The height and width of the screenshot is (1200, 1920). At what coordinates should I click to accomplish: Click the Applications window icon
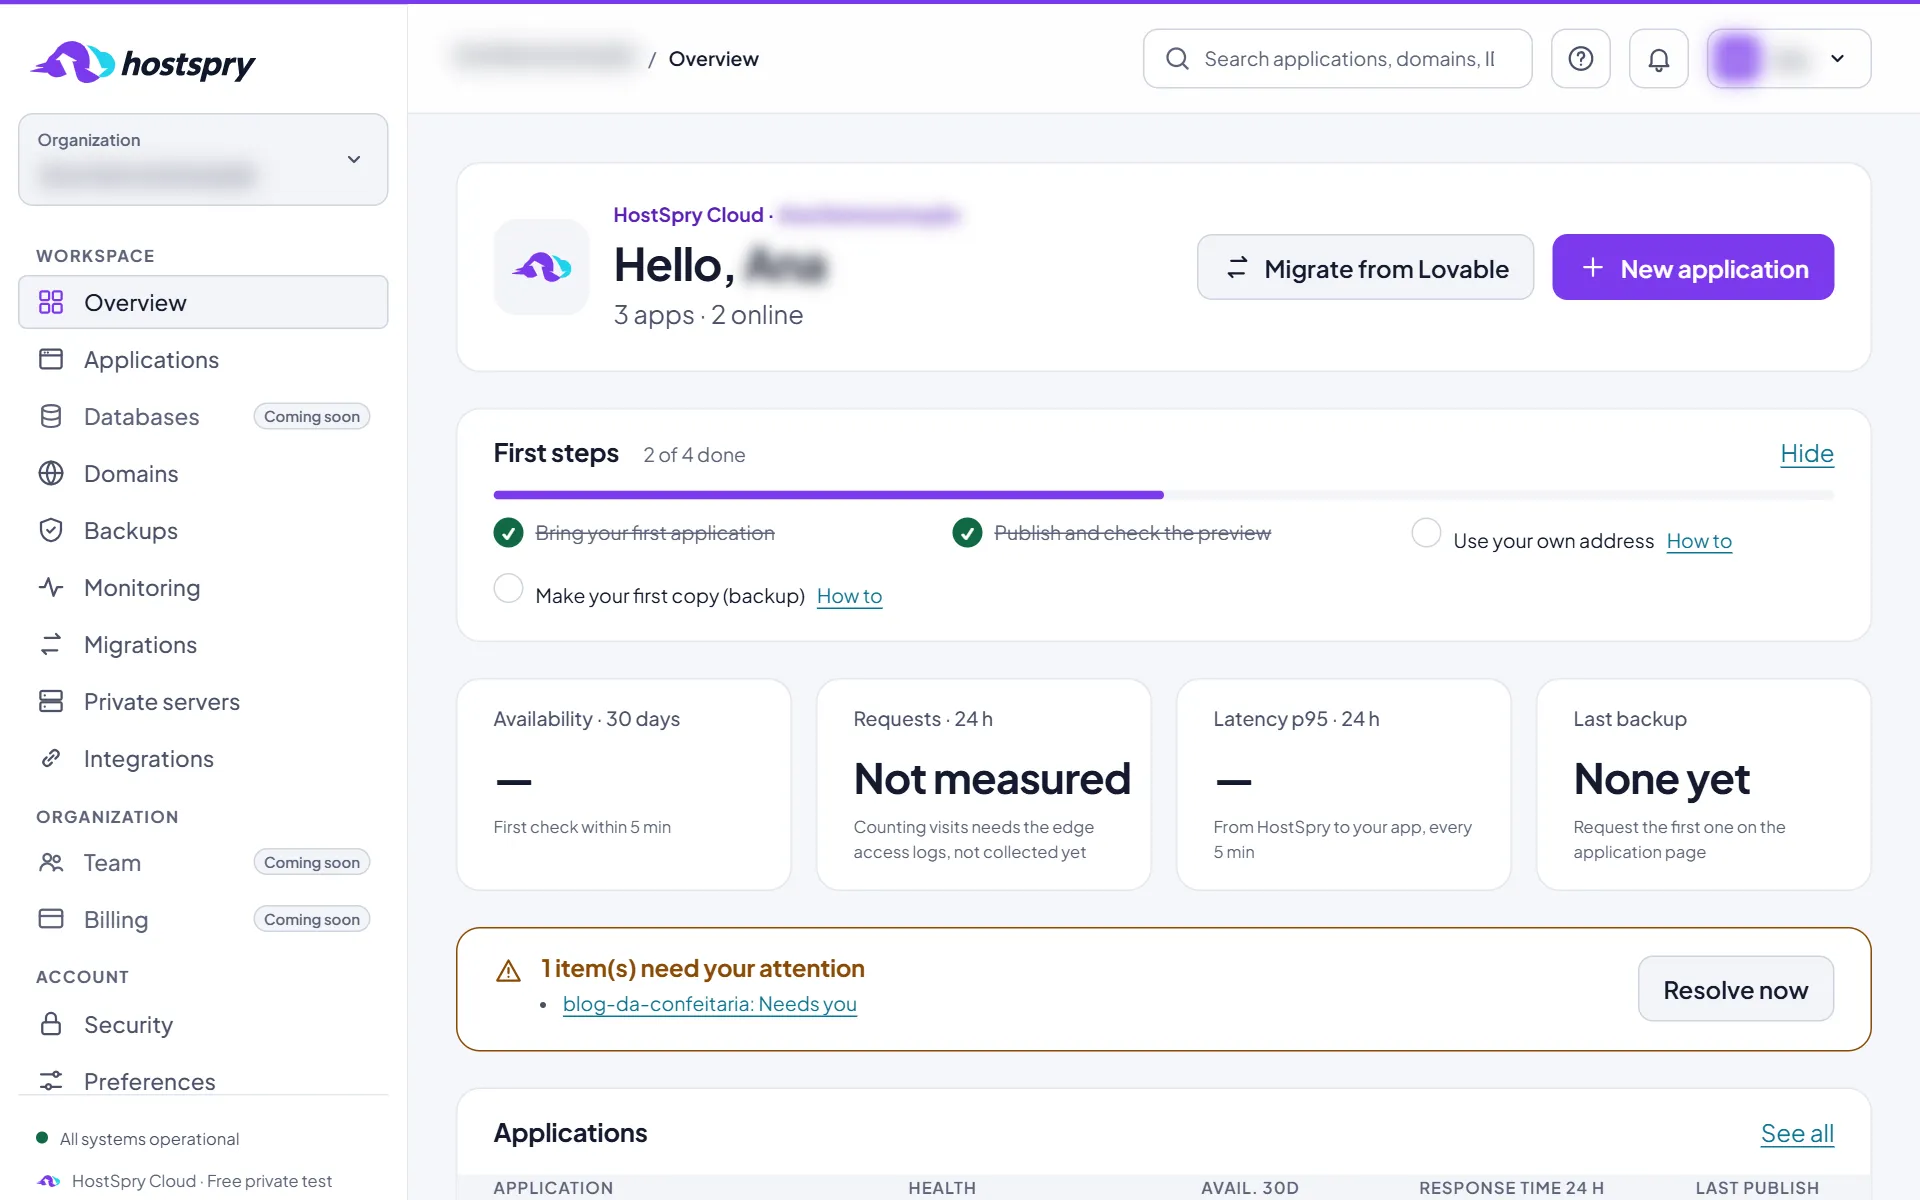[51, 359]
